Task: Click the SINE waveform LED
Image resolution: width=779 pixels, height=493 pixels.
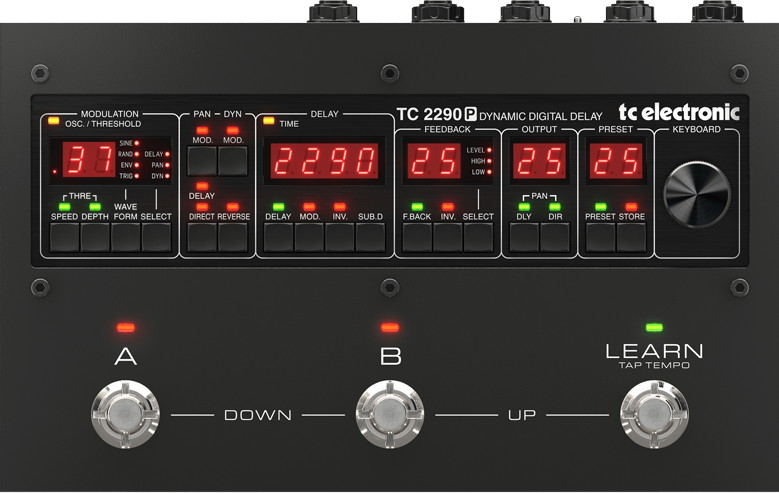Action: (137, 143)
